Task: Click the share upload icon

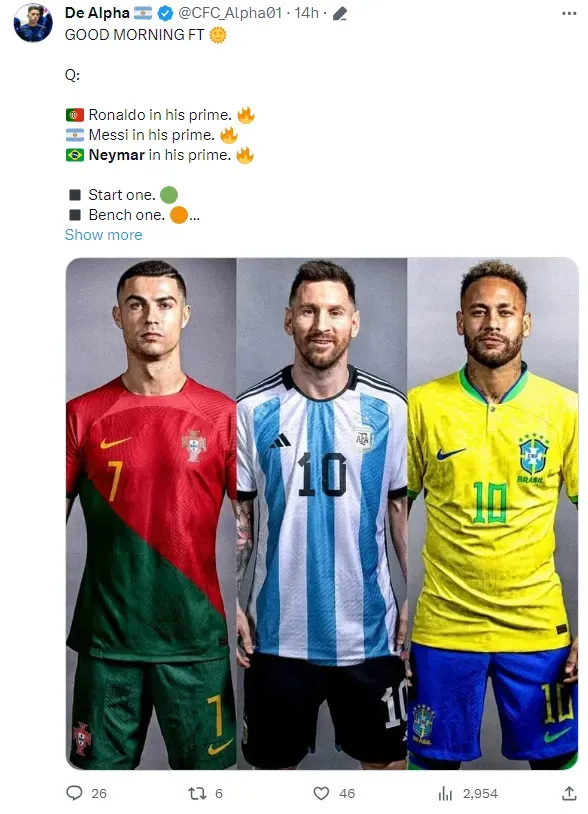Action: (569, 793)
